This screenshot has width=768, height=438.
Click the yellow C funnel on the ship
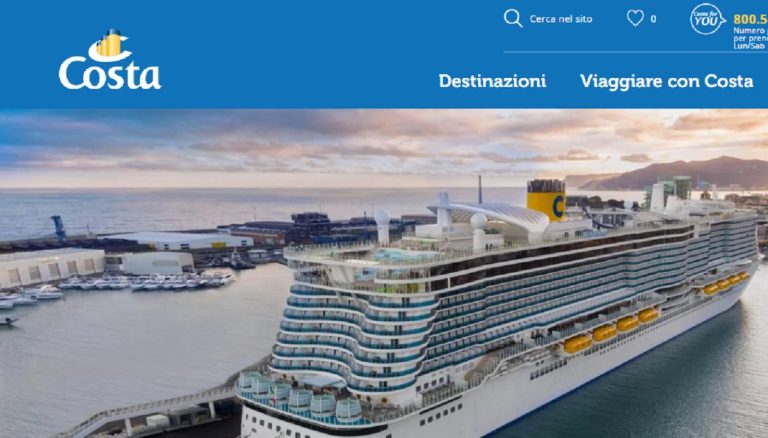[546, 200]
